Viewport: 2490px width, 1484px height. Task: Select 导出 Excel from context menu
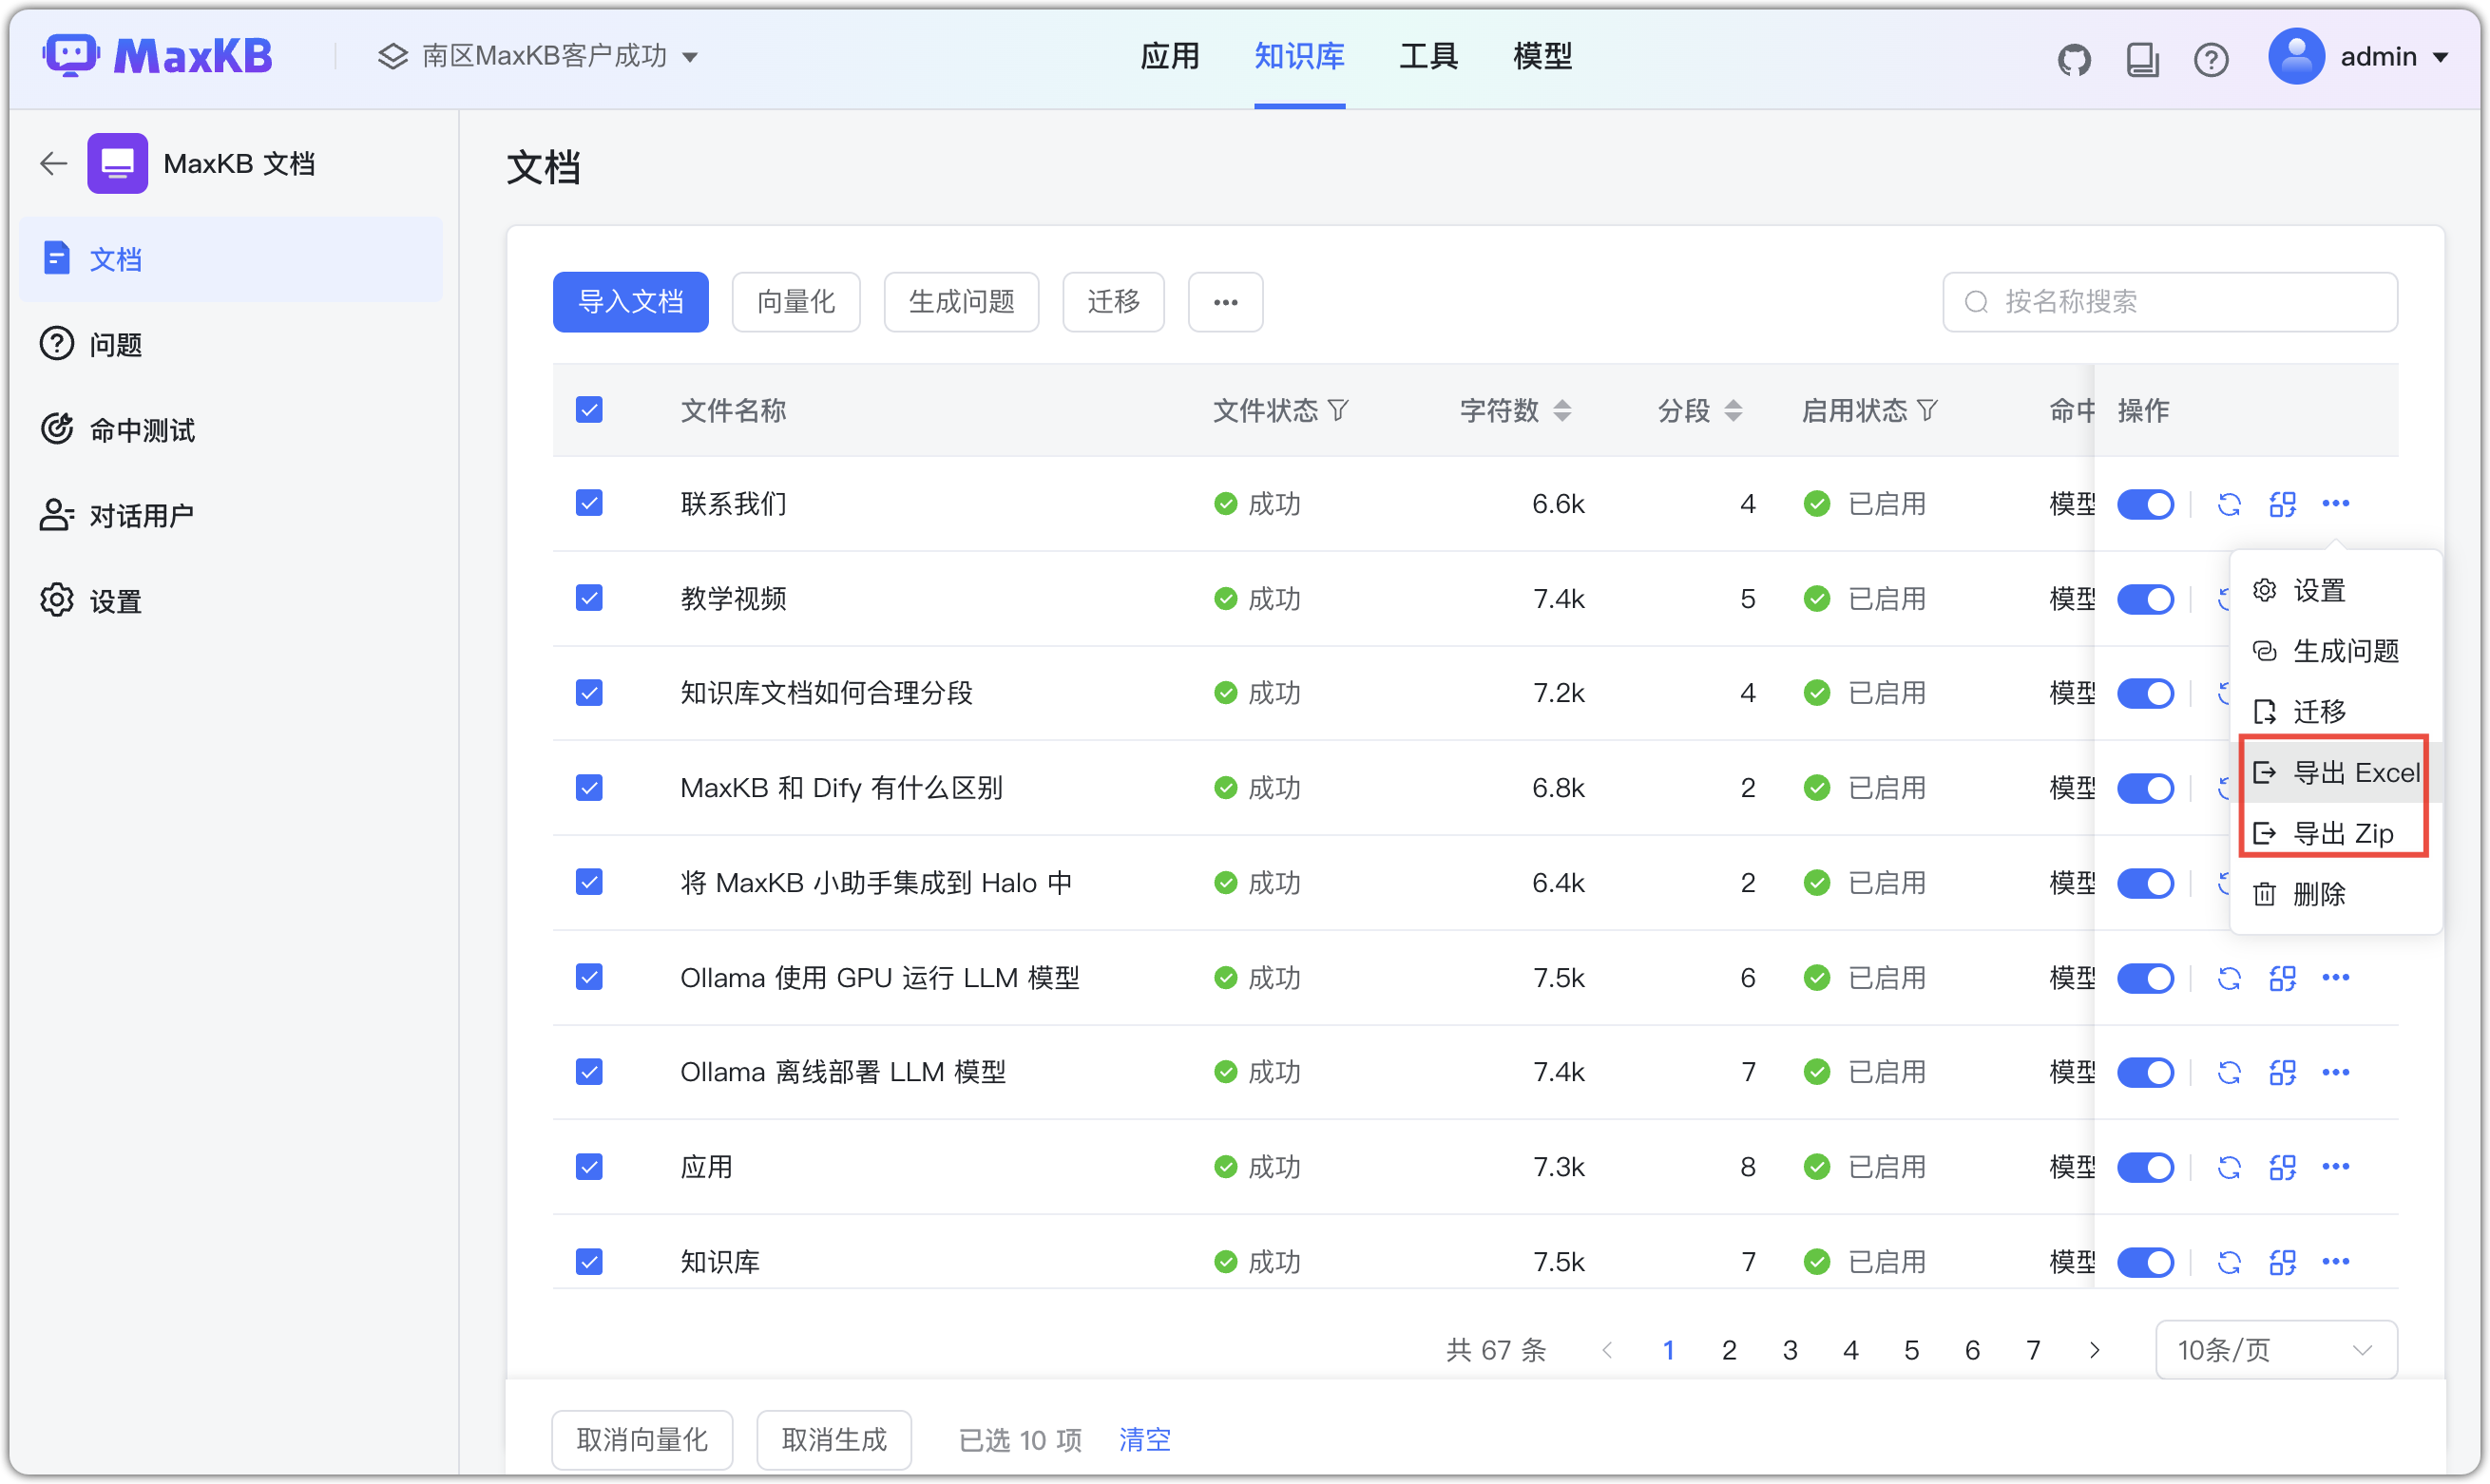pyautogui.click(x=2335, y=773)
